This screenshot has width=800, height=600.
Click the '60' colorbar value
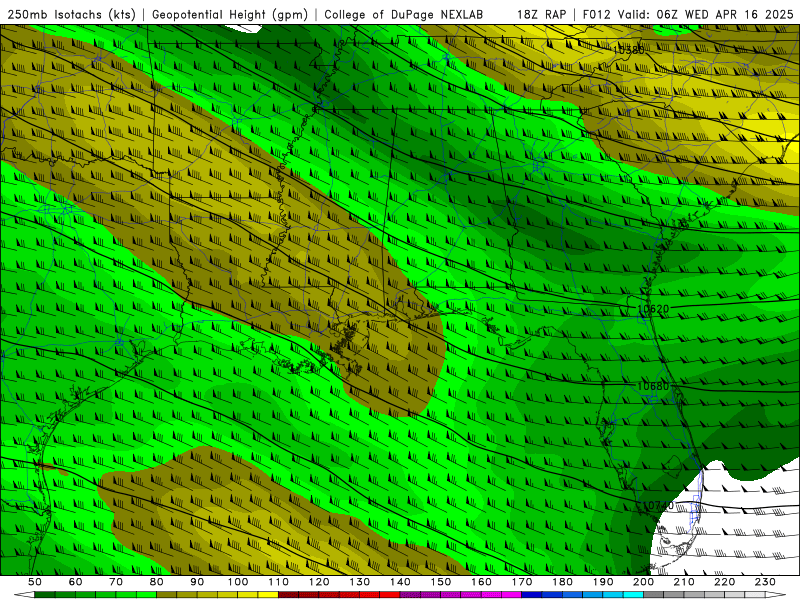[76, 582]
